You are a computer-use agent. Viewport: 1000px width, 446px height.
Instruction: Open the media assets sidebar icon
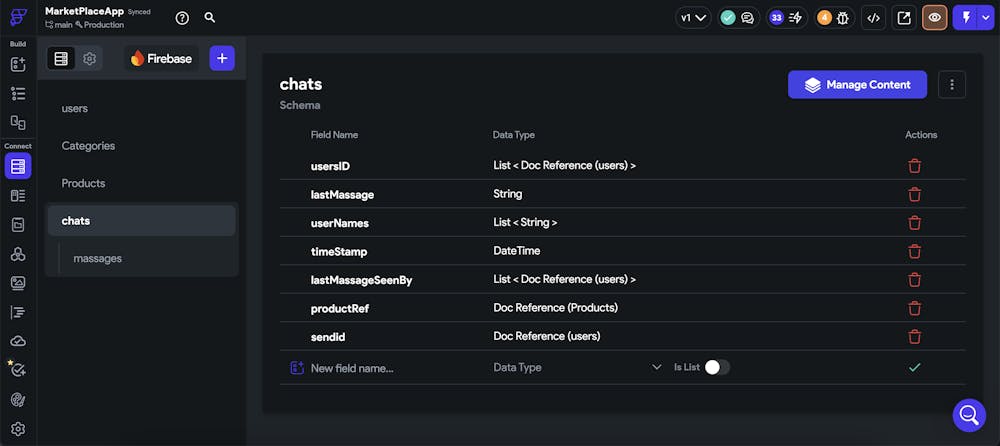(17, 283)
